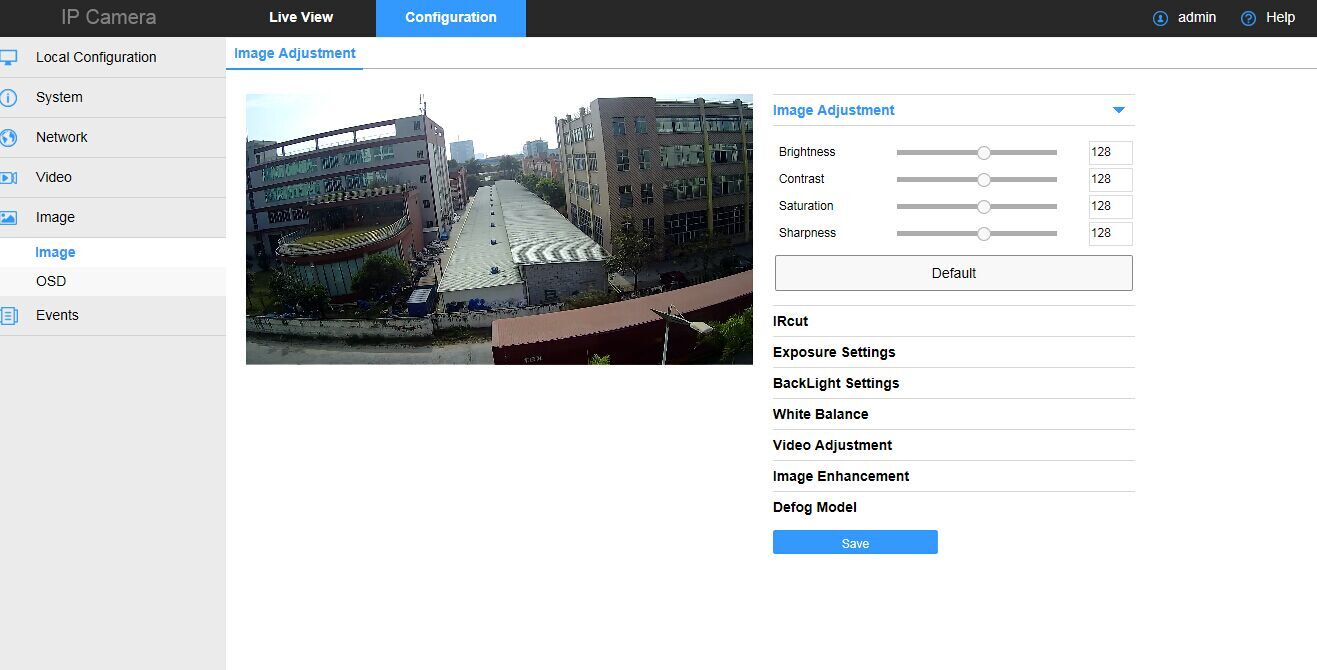The width and height of the screenshot is (1317, 670).
Task: Expand the Defog Model section
Action: [x=814, y=507]
